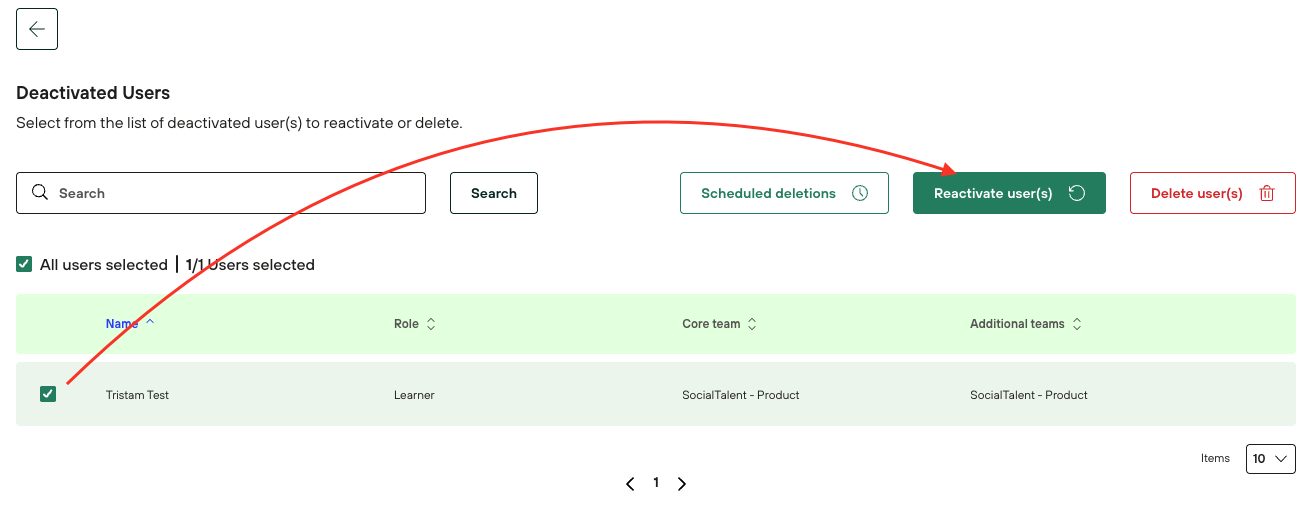Deselect the Tristam Test row checkbox
The image size is (1312, 508).
pyautogui.click(x=48, y=394)
